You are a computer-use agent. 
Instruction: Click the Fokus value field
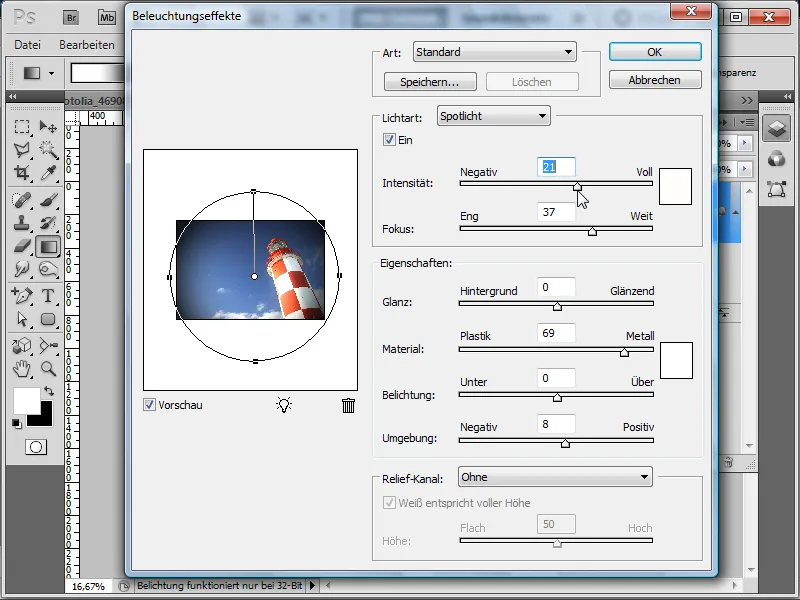(556, 212)
